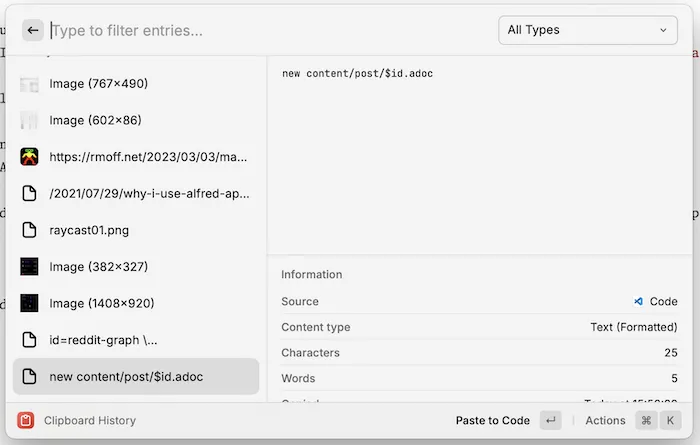Image resolution: width=700 pixels, height=445 pixels.
Task: Click the back arrow button
Action: [32, 30]
